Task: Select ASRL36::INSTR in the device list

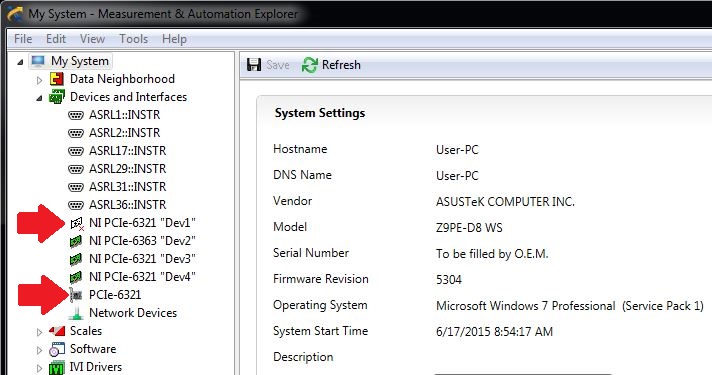Action: [128, 205]
